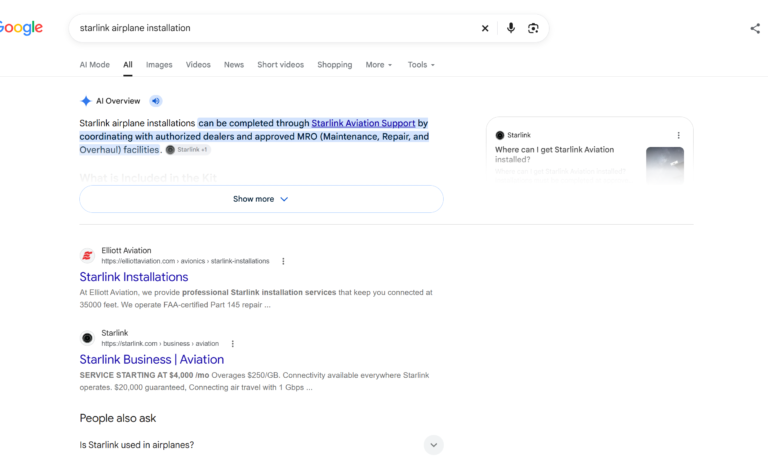Open the Starlink Business | Aviation result
The height and width of the screenshot is (456, 768).
pos(152,360)
